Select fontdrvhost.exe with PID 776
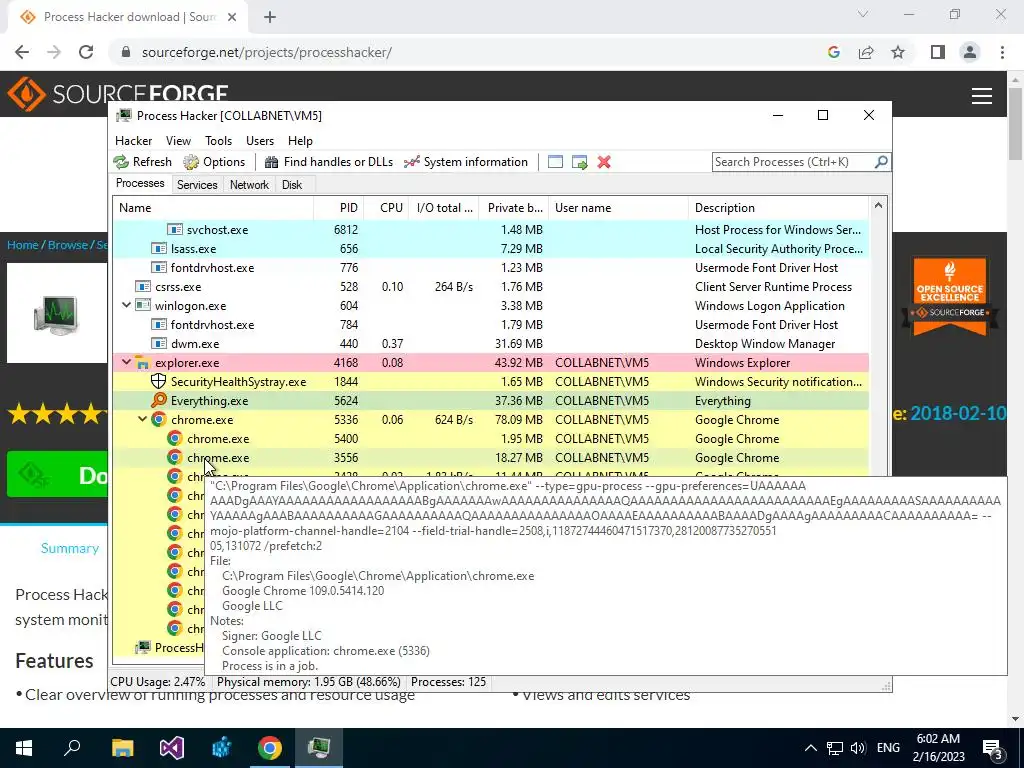The image size is (1024, 768). pos(491,268)
